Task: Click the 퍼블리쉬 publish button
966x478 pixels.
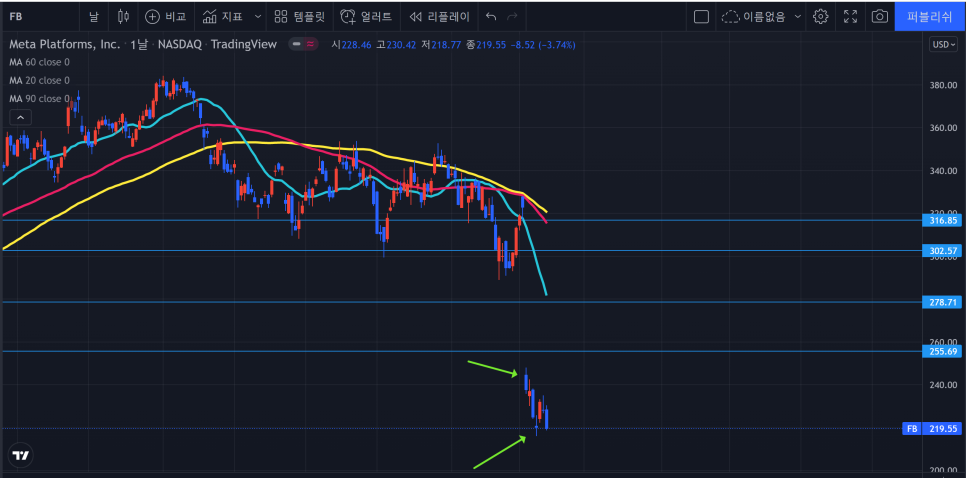Action: click(x=930, y=17)
